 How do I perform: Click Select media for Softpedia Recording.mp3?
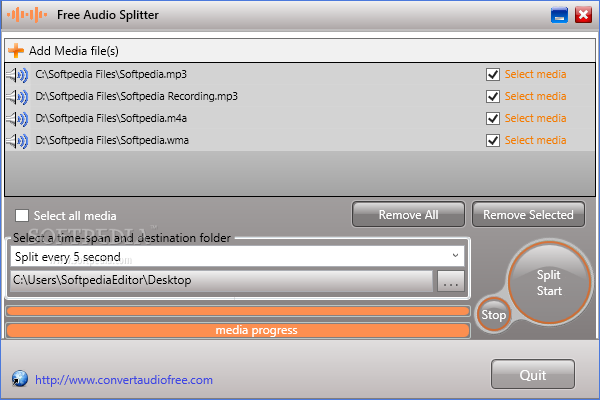tap(535, 96)
